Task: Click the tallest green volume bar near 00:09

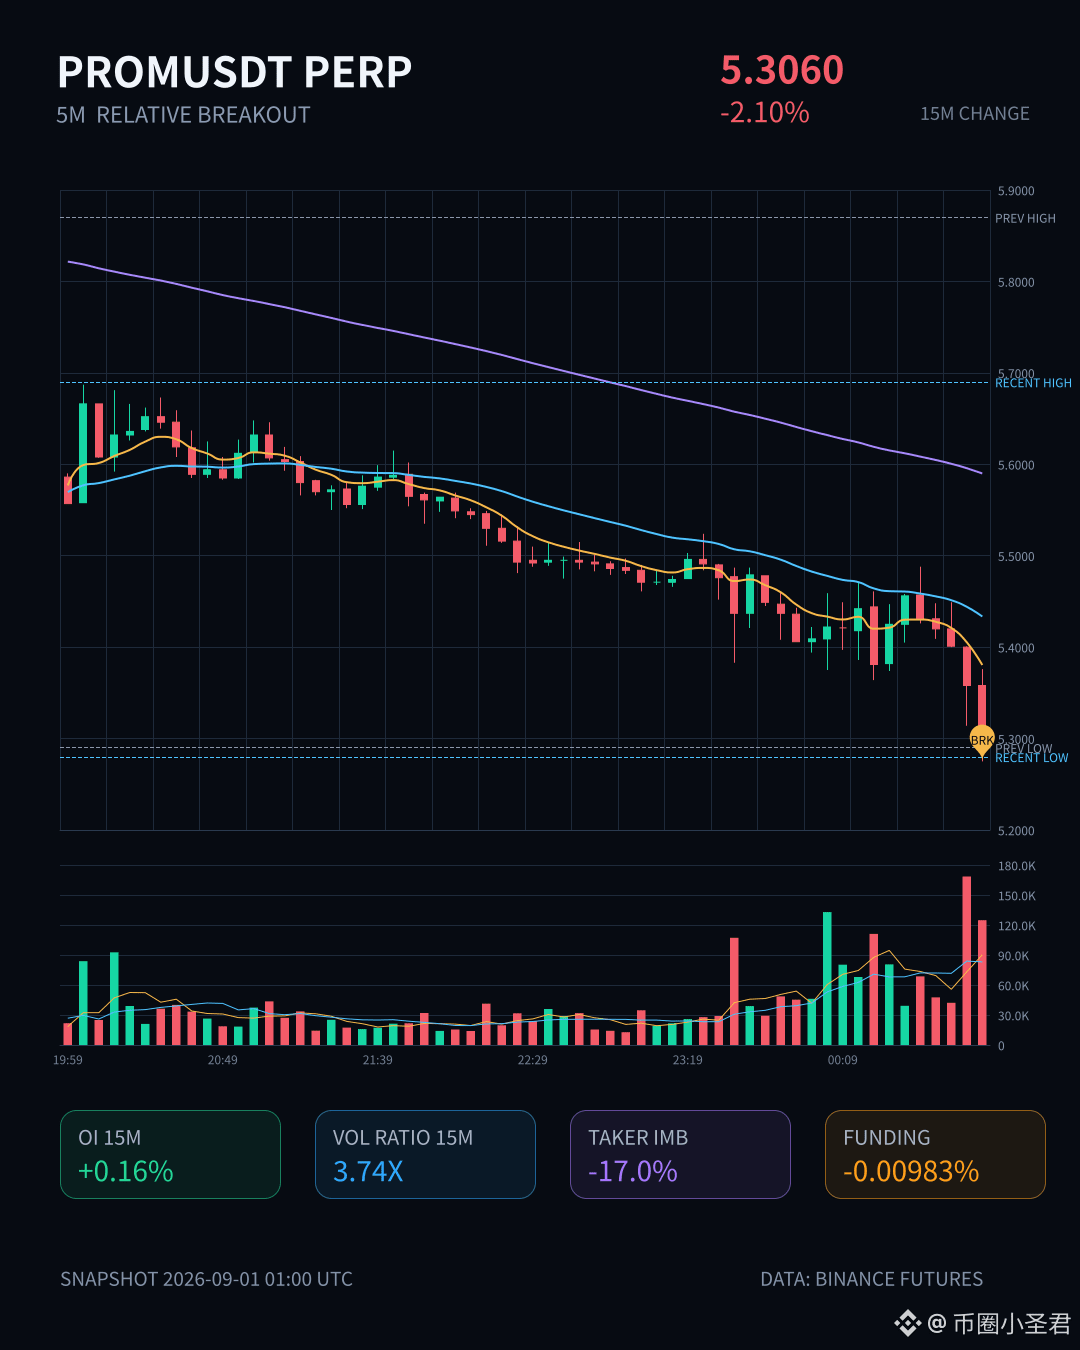Action: [x=827, y=978]
